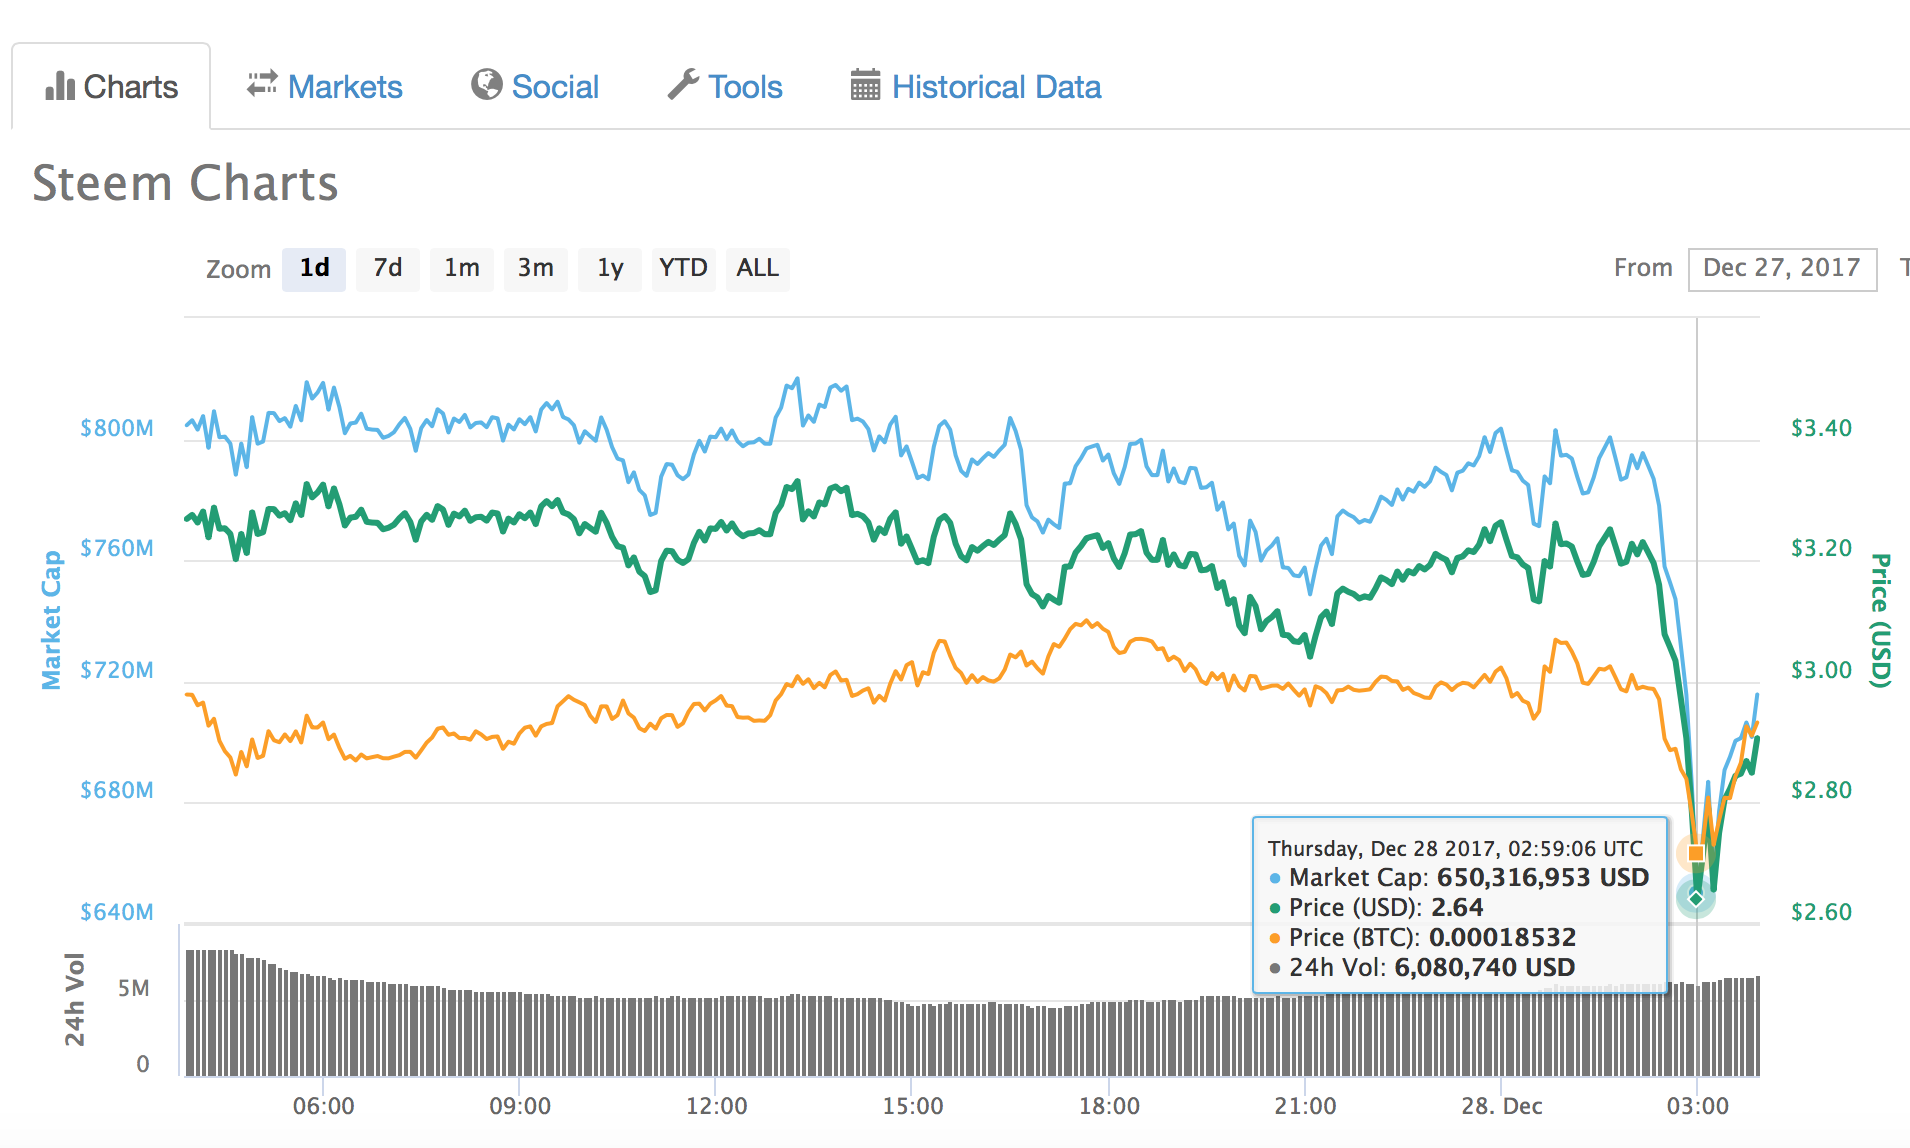This screenshot has width=1910, height=1148.
Task: Click the globe icon beside Social
Action: [486, 85]
